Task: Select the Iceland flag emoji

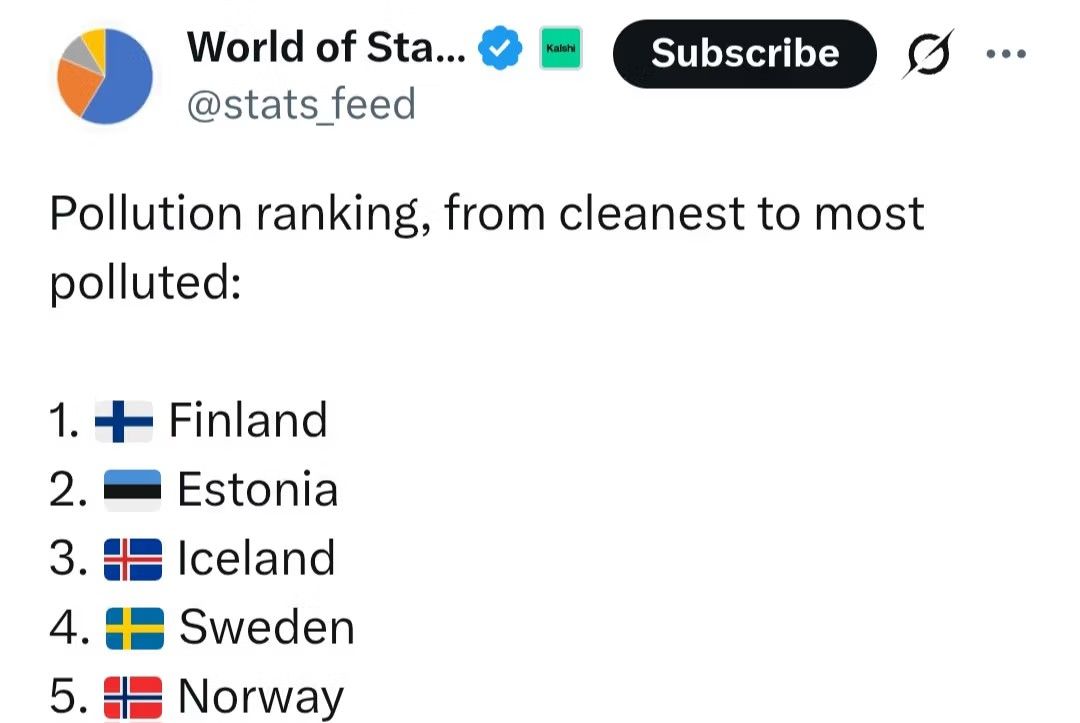Action: click(133, 559)
